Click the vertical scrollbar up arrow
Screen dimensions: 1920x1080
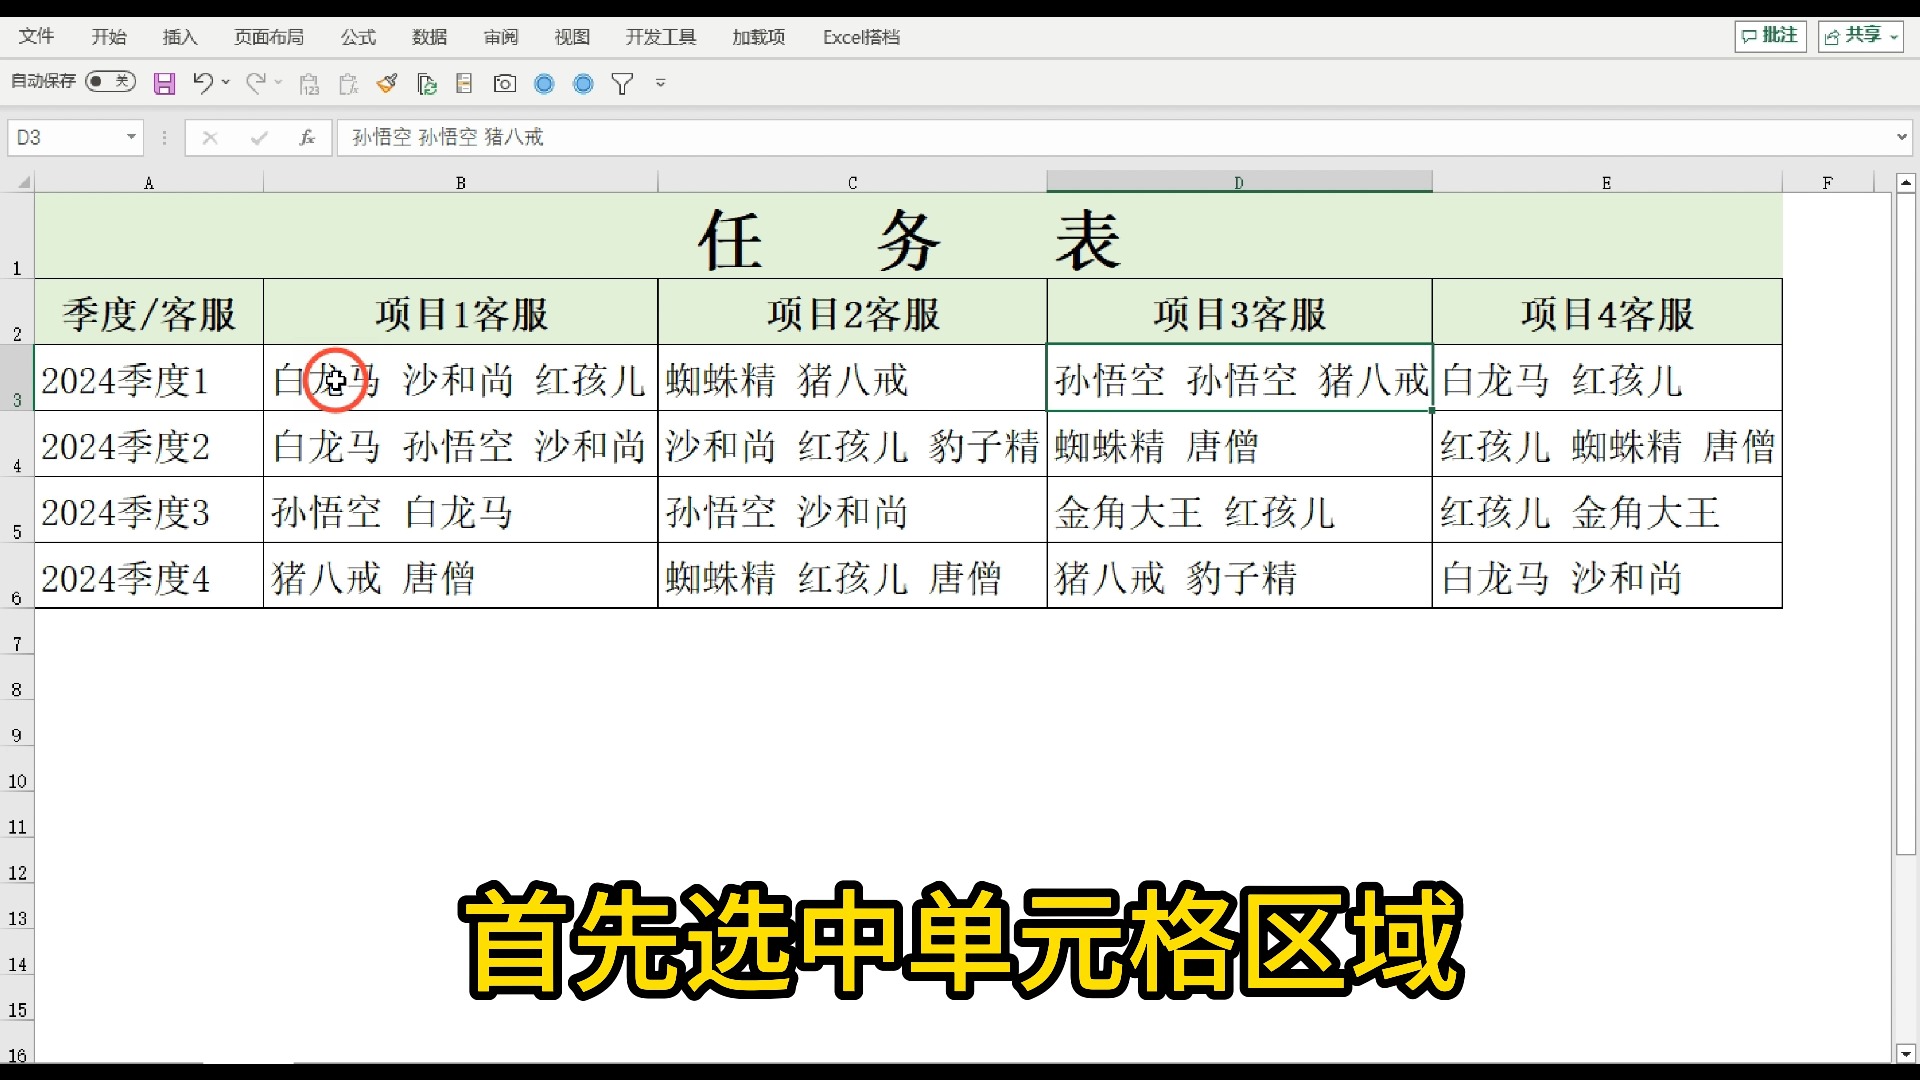1906,183
